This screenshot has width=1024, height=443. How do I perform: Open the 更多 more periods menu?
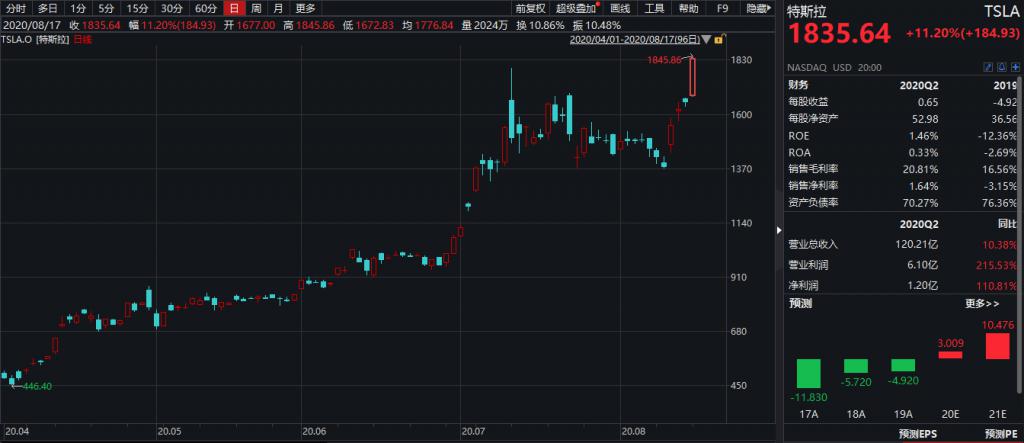[305, 8]
